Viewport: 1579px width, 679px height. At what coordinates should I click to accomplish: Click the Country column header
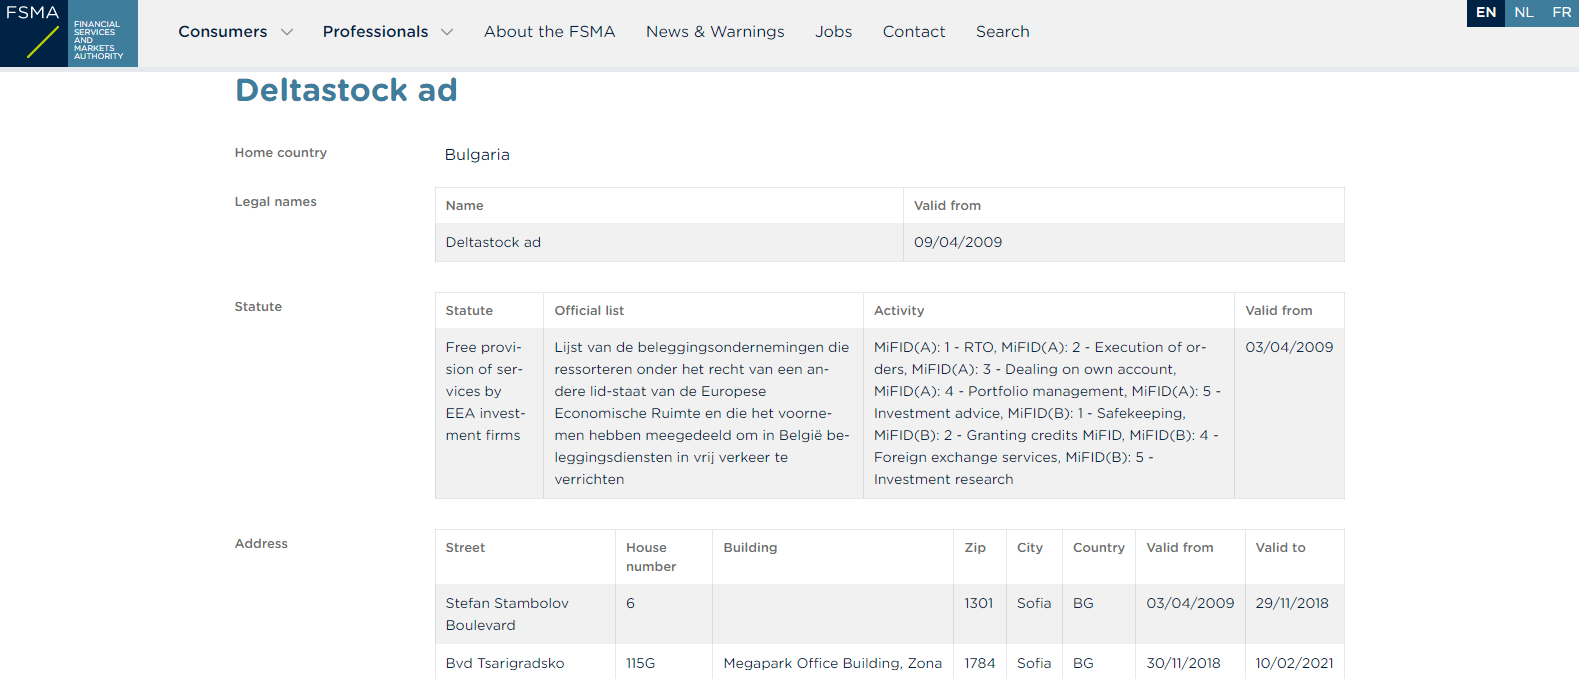(1099, 557)
